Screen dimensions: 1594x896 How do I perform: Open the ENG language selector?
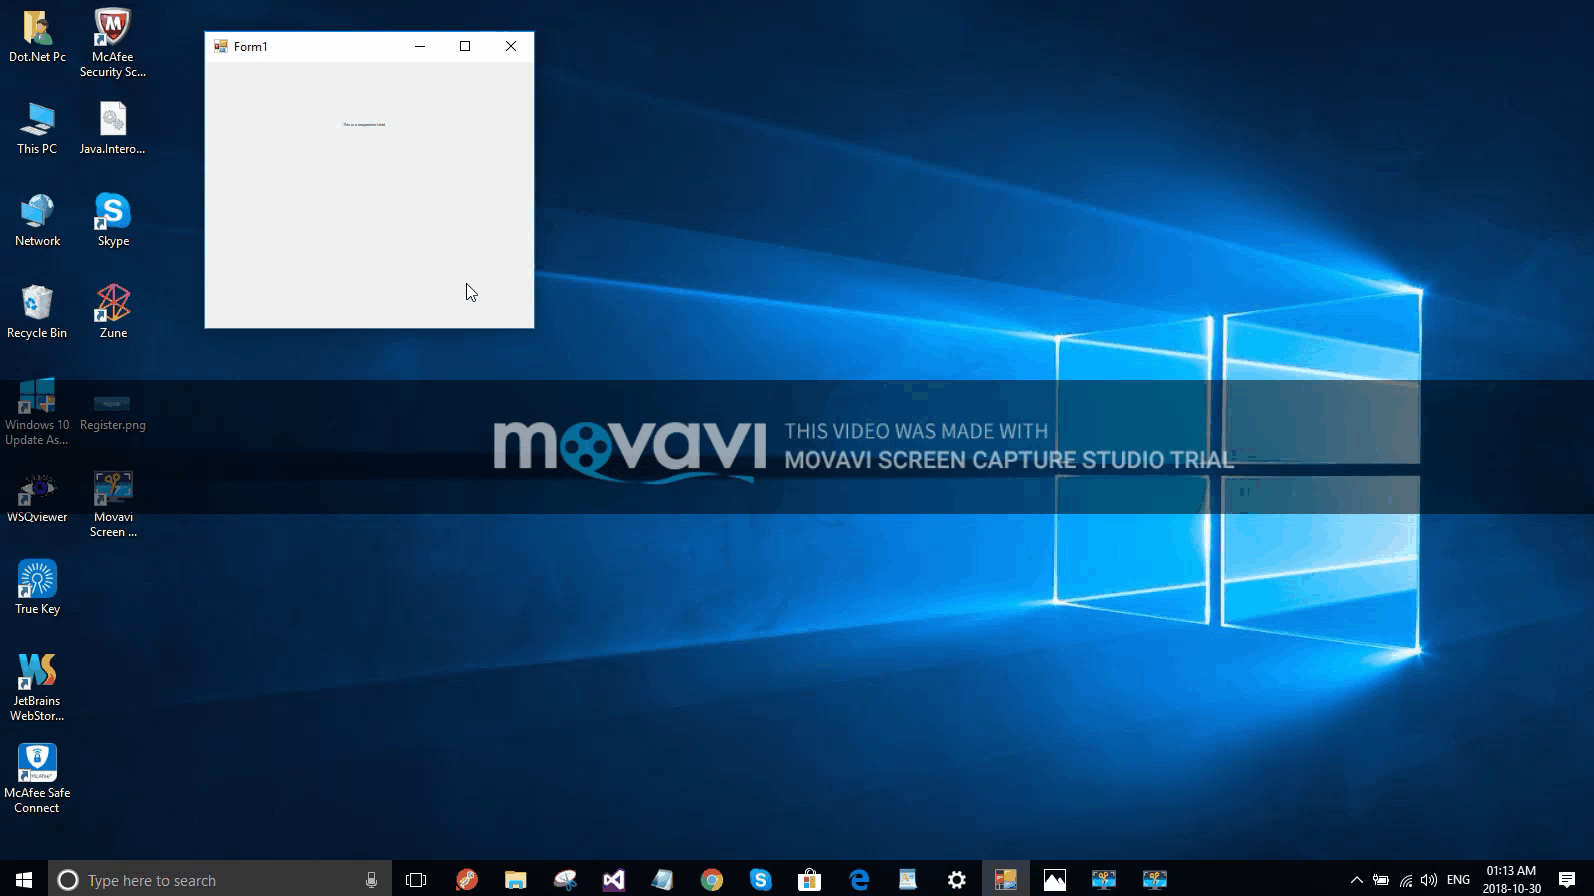(x=1458, y=880)
